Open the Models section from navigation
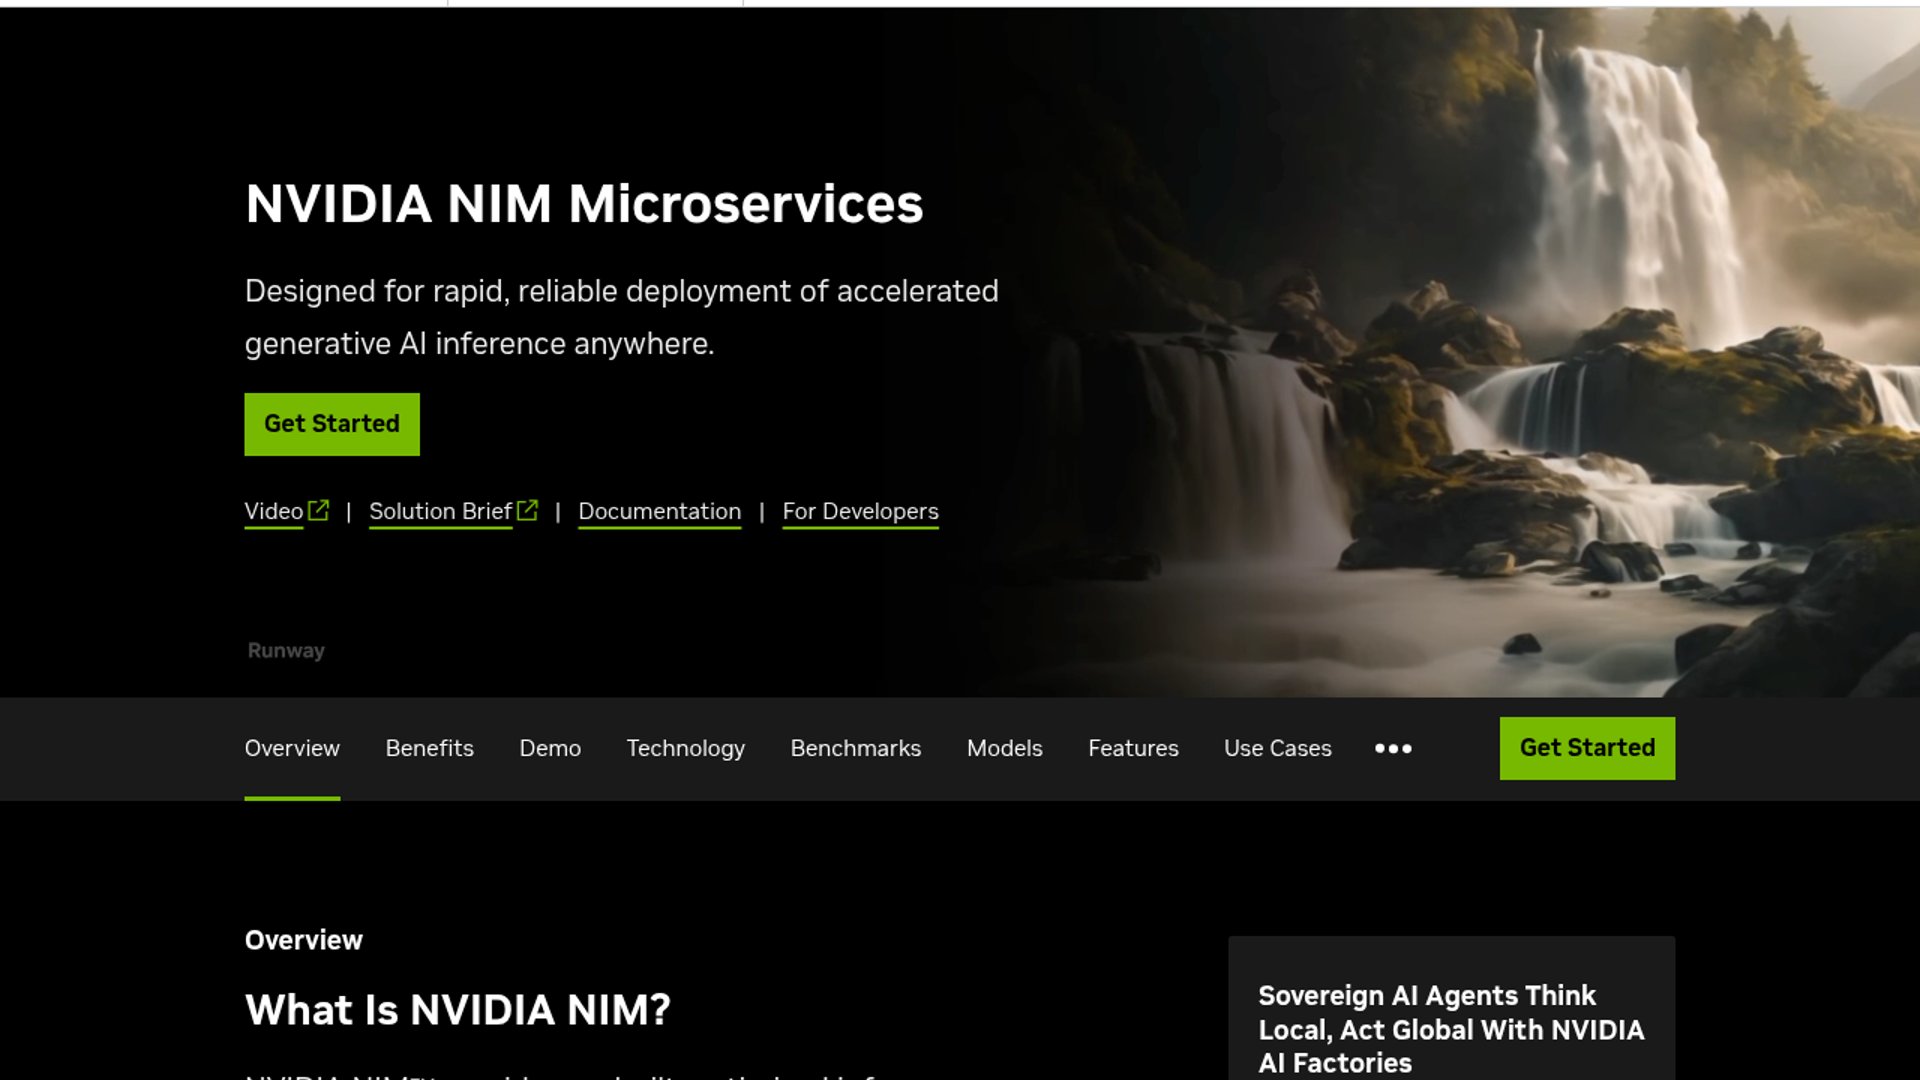The width and height of the screenshot is (1920, 1080). [1004, 748]
